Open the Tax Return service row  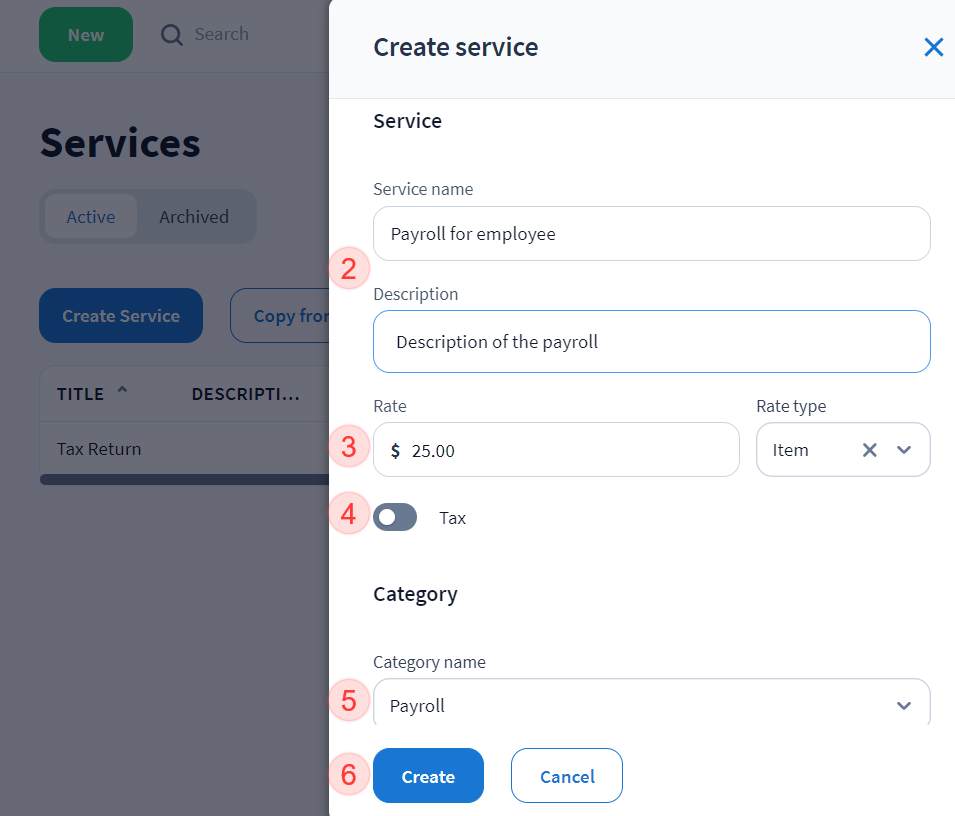coord(99,449)
